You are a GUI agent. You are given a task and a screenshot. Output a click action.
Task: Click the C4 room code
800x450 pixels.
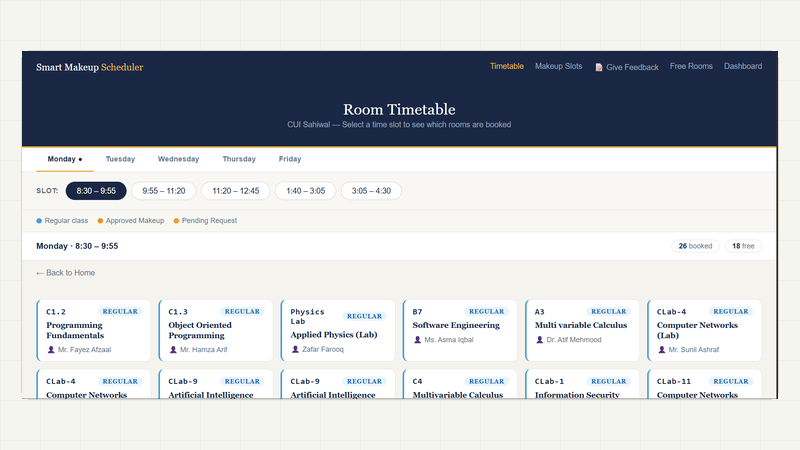[x=417, y=381]
